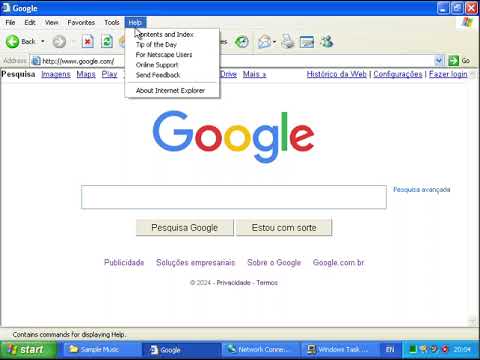Click the Messenger people icon in toolbar
This screenshot has width=480, height=360.
pyautogui.click(x=326, y=42)
